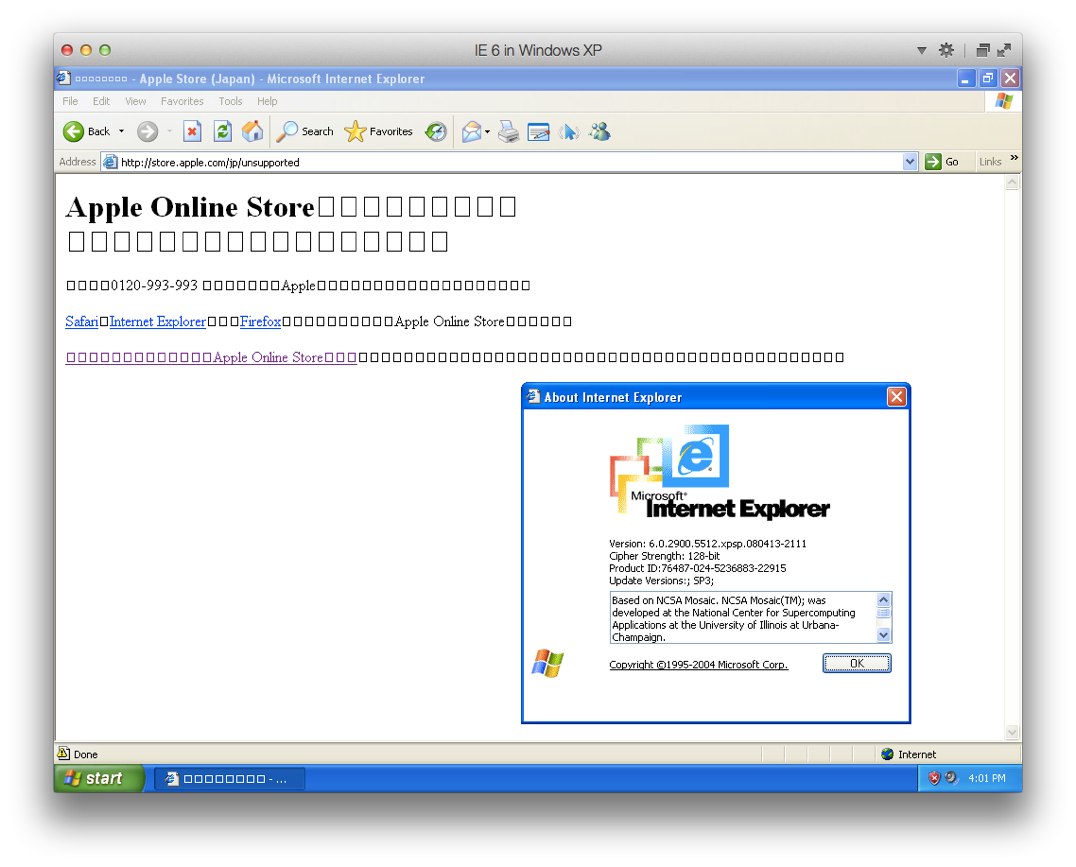Open the Favorites menu
The image size is (1076, 867).
[x=182, y=101]
